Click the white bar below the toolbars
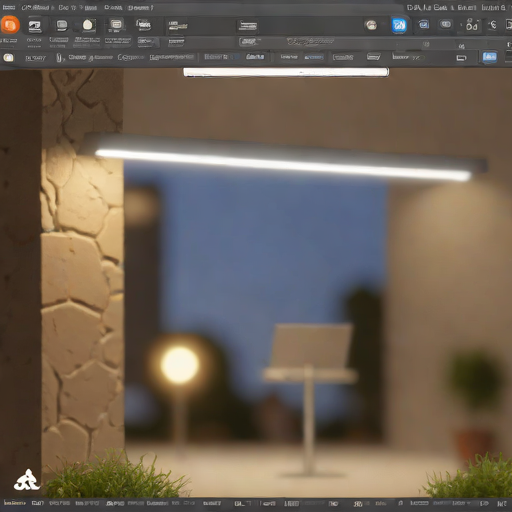Viewport: 512px width, 512px height. tap(286, 72)
